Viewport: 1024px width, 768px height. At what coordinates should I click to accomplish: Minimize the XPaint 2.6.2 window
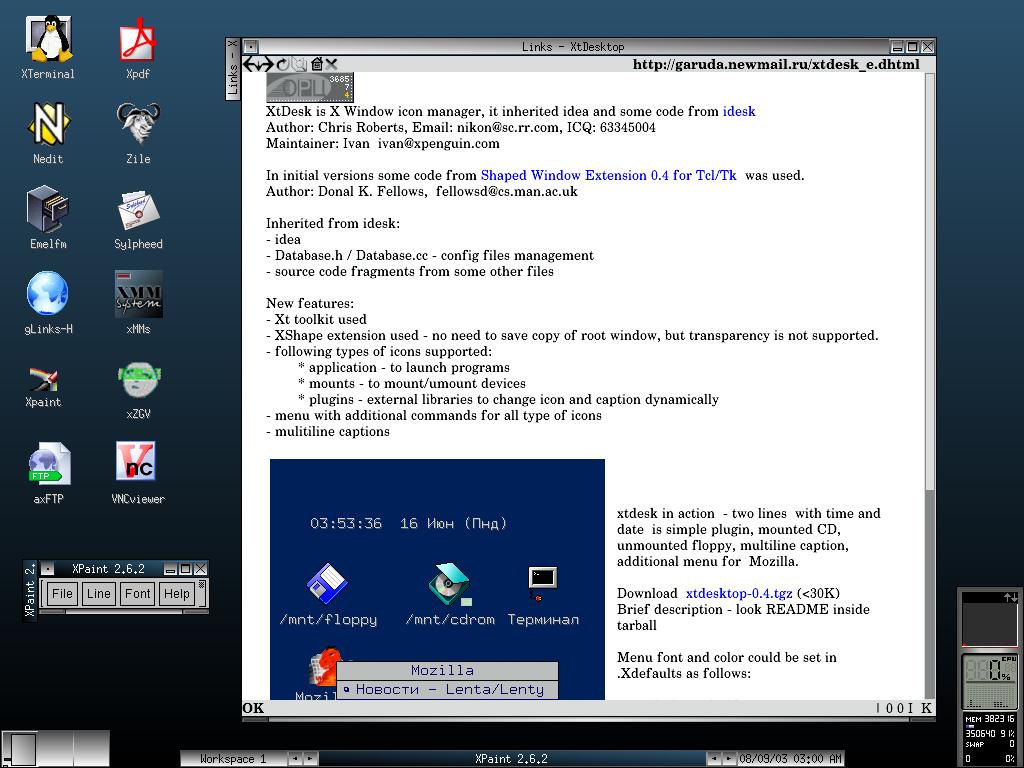point(170,569)
